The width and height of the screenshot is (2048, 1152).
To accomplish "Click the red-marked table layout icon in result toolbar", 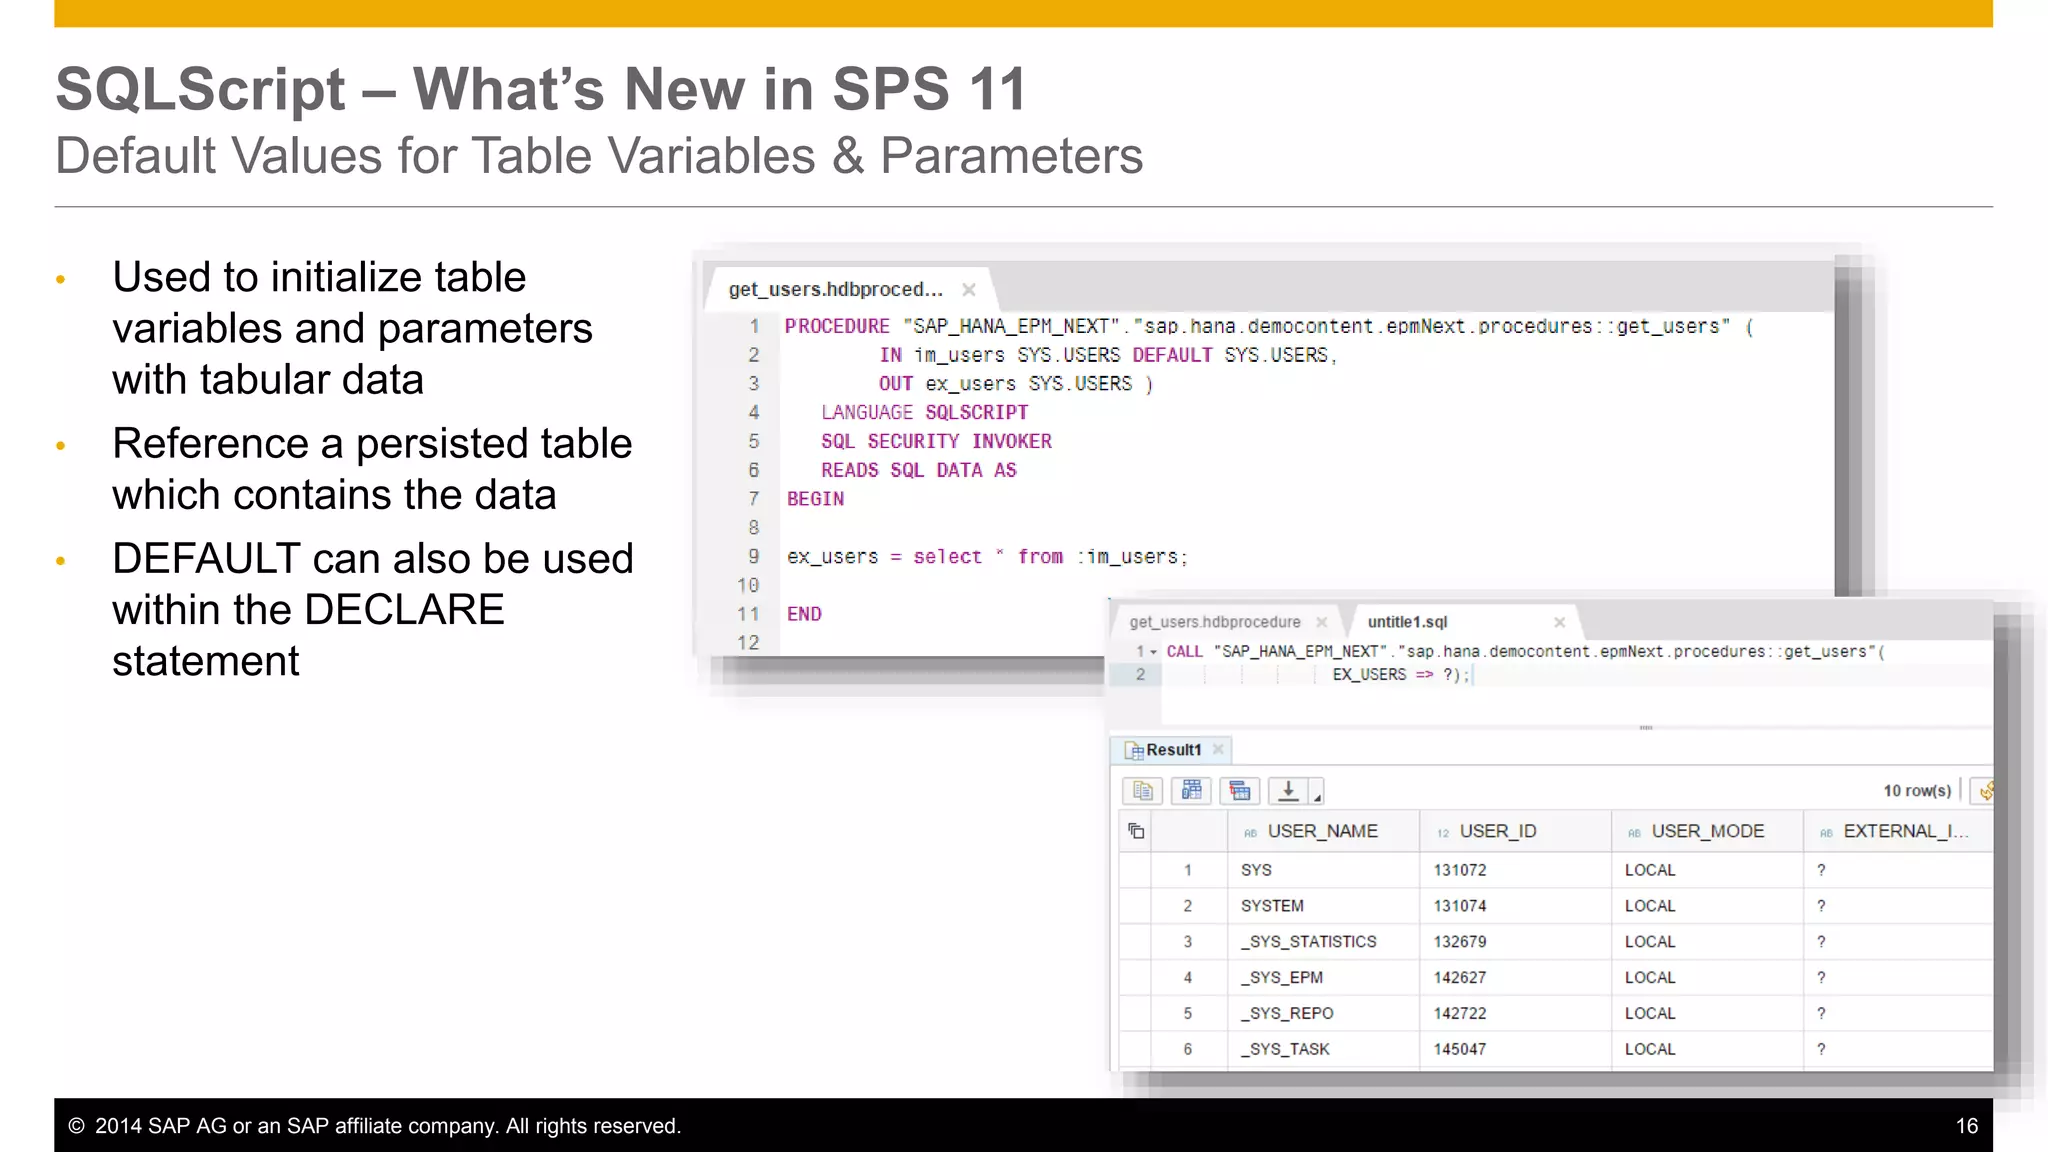I will [x=1240, y=791].
